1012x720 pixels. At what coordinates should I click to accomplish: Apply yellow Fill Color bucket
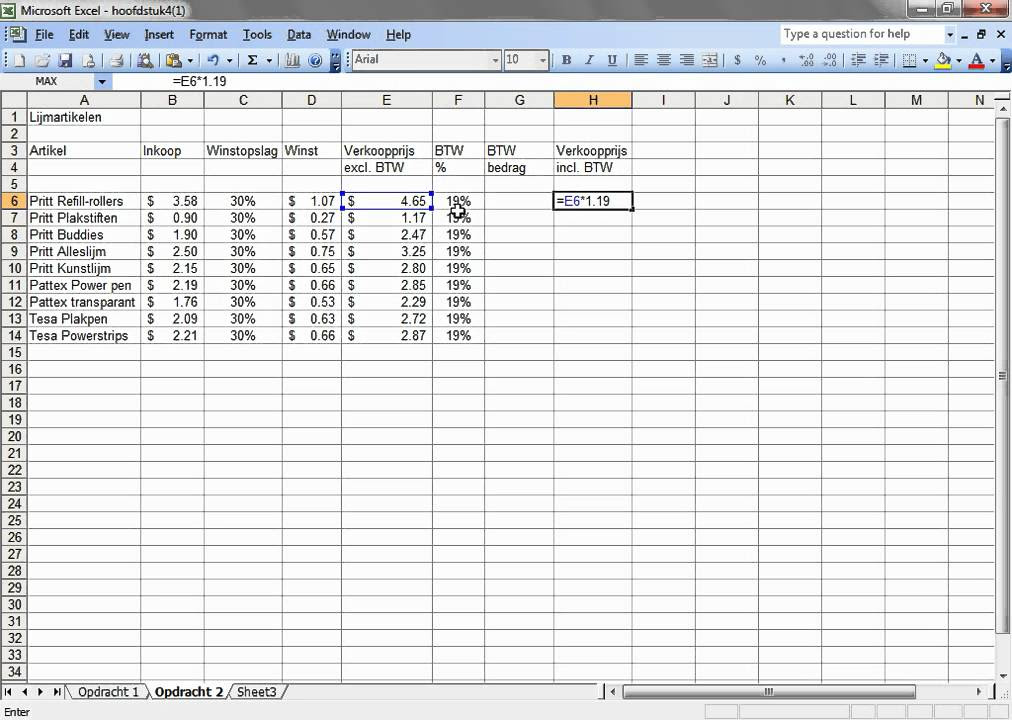coord(943,60)
